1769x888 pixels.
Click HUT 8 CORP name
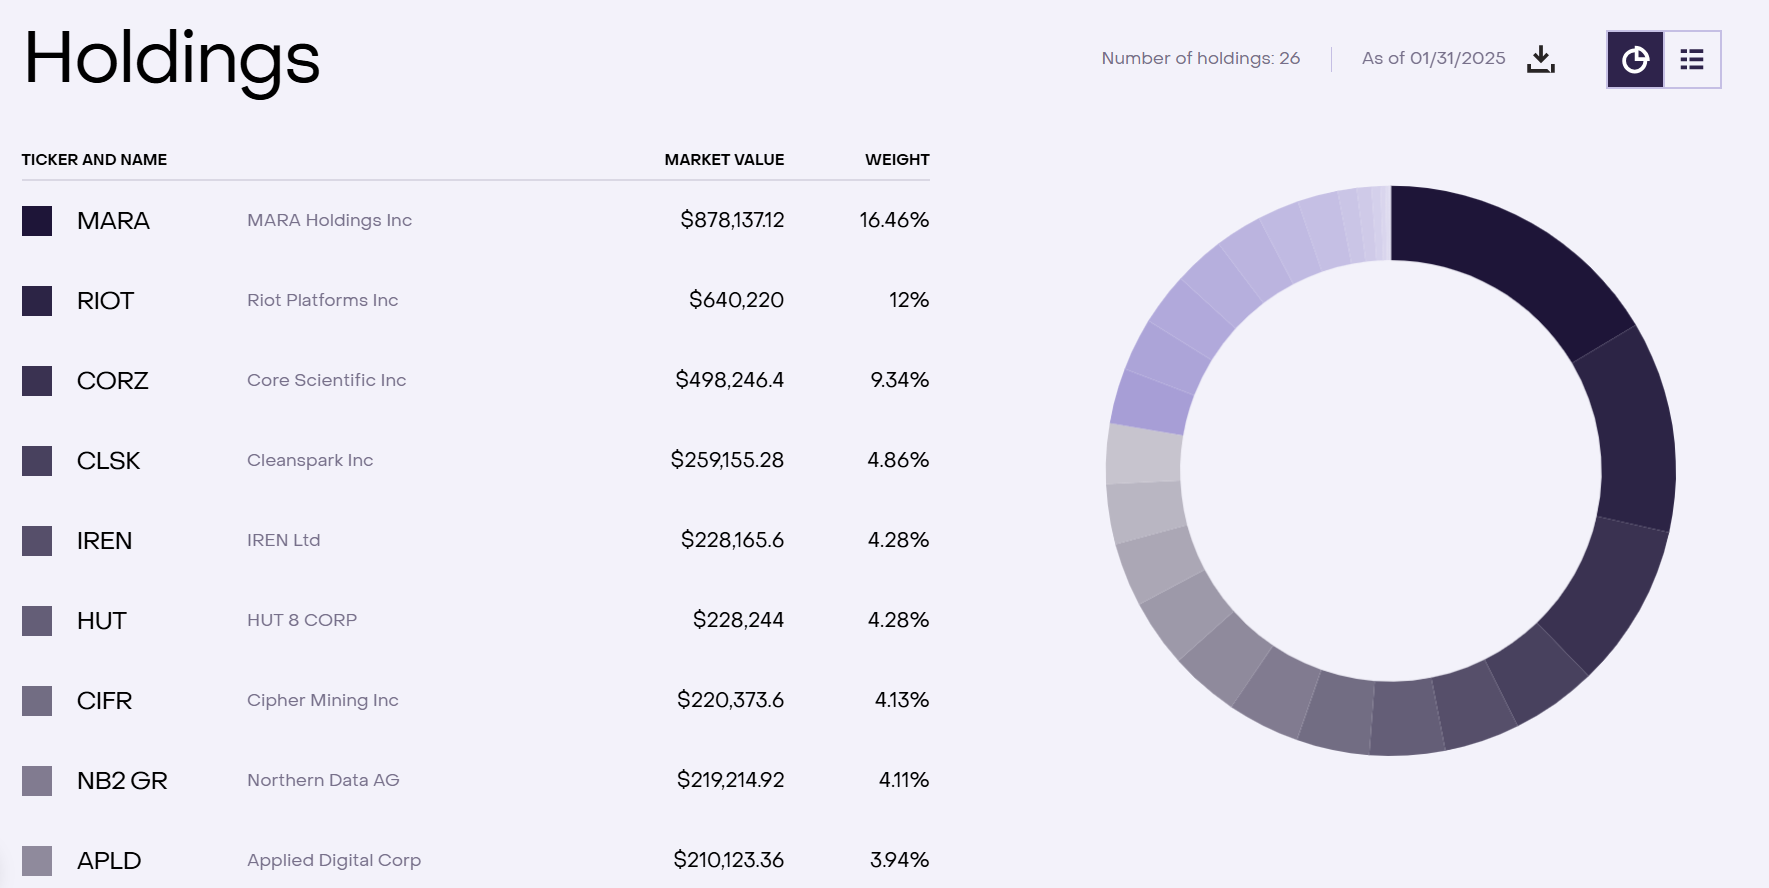point(302,620)
